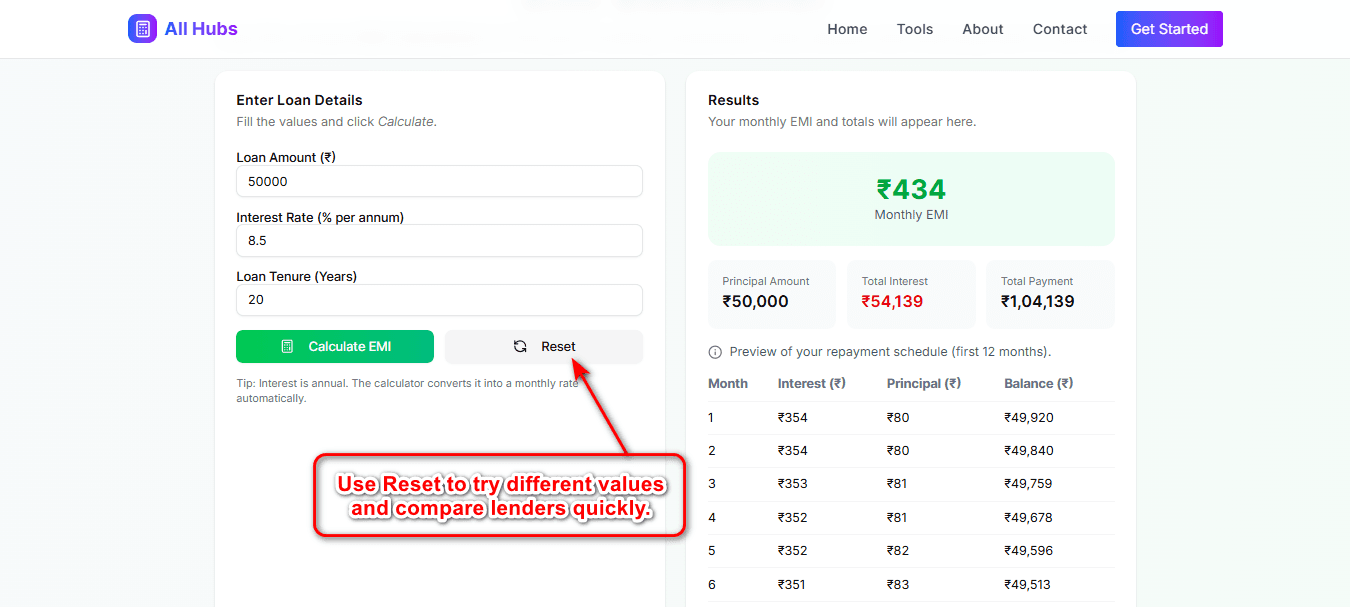Click the refresh icon in Reset button
The image size is (1350, 607).
[x=520, y=347]
